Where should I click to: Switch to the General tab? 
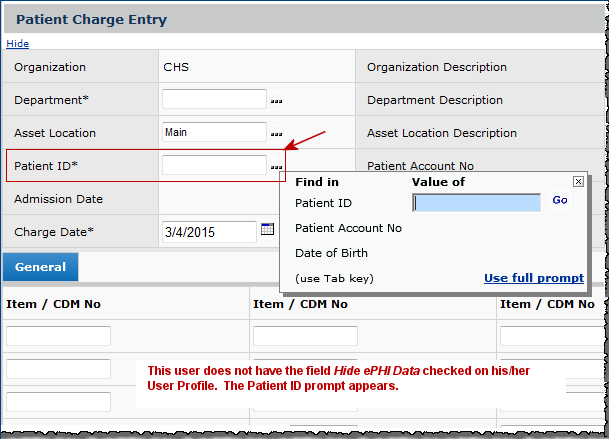pyautogui.click(x=40, y=267)
